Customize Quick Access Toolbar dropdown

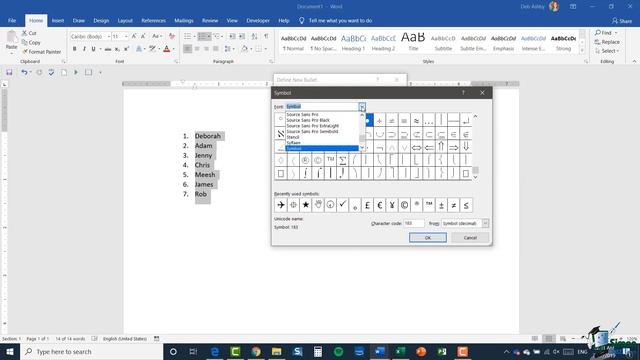pyautogui.click(x=100, y=73)
